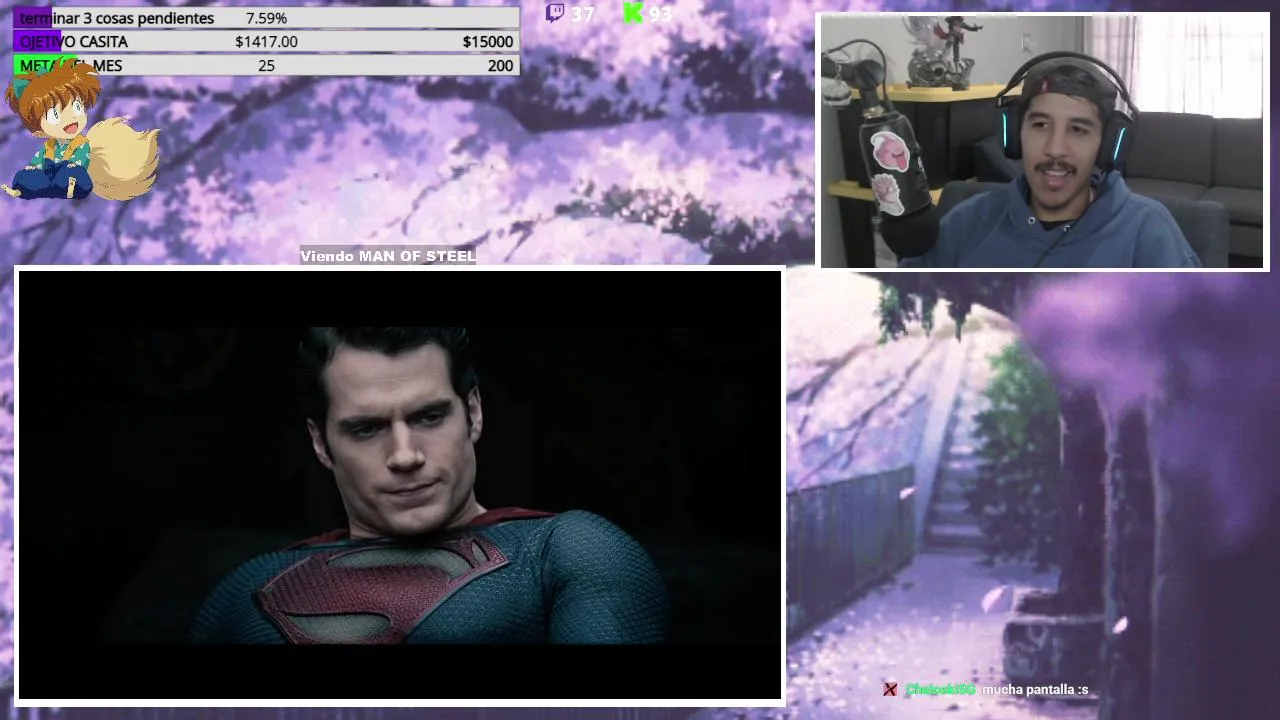Click the purple Twitch logo icon

tap(555, 13)
